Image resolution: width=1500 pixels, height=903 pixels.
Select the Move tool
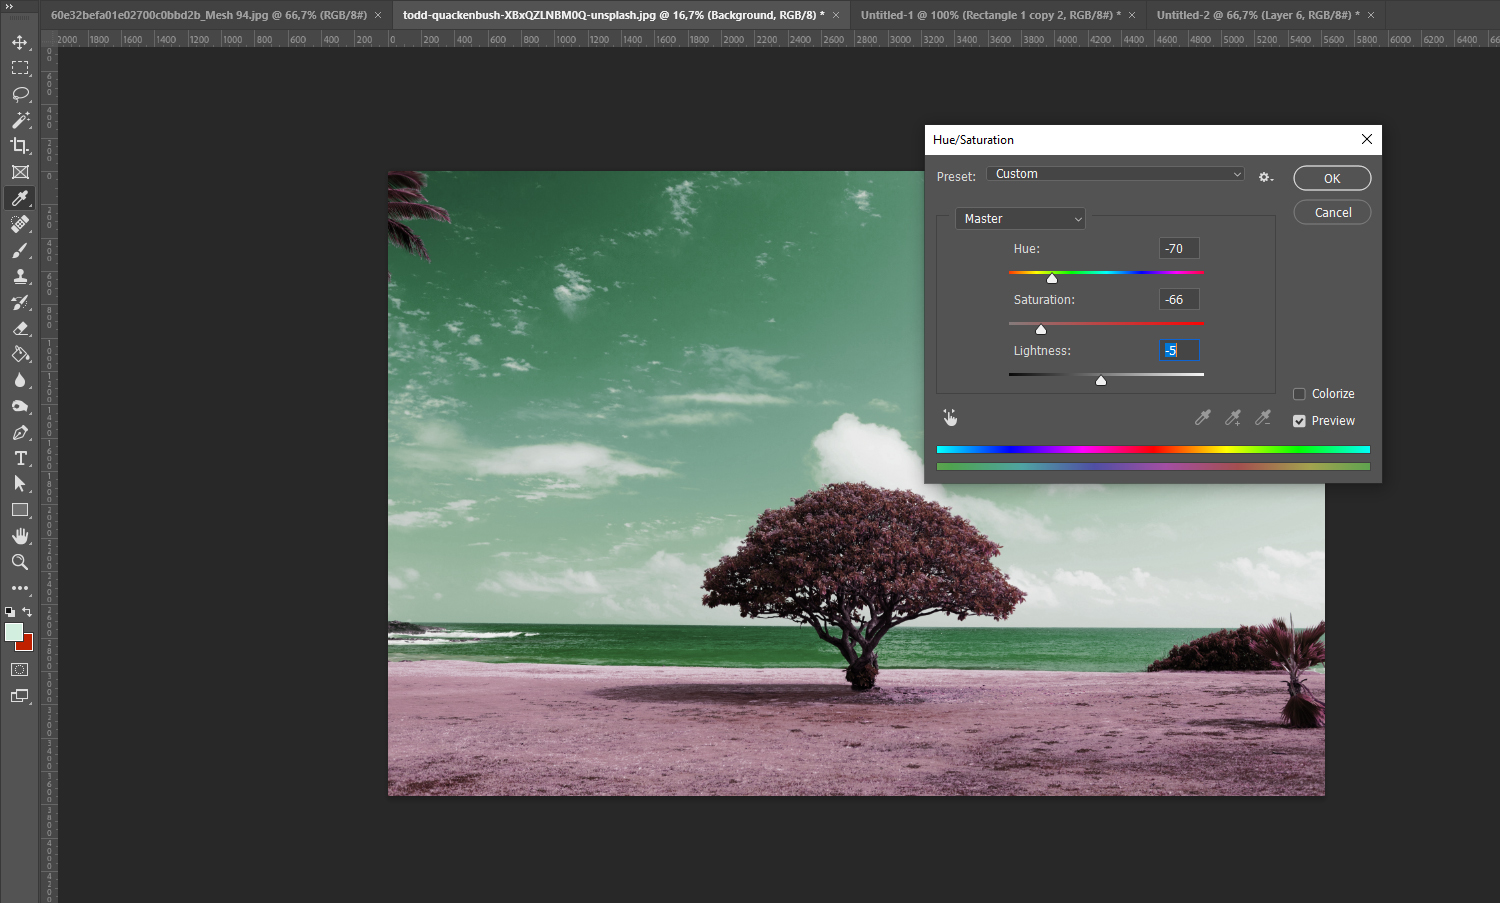pos(20,42)
